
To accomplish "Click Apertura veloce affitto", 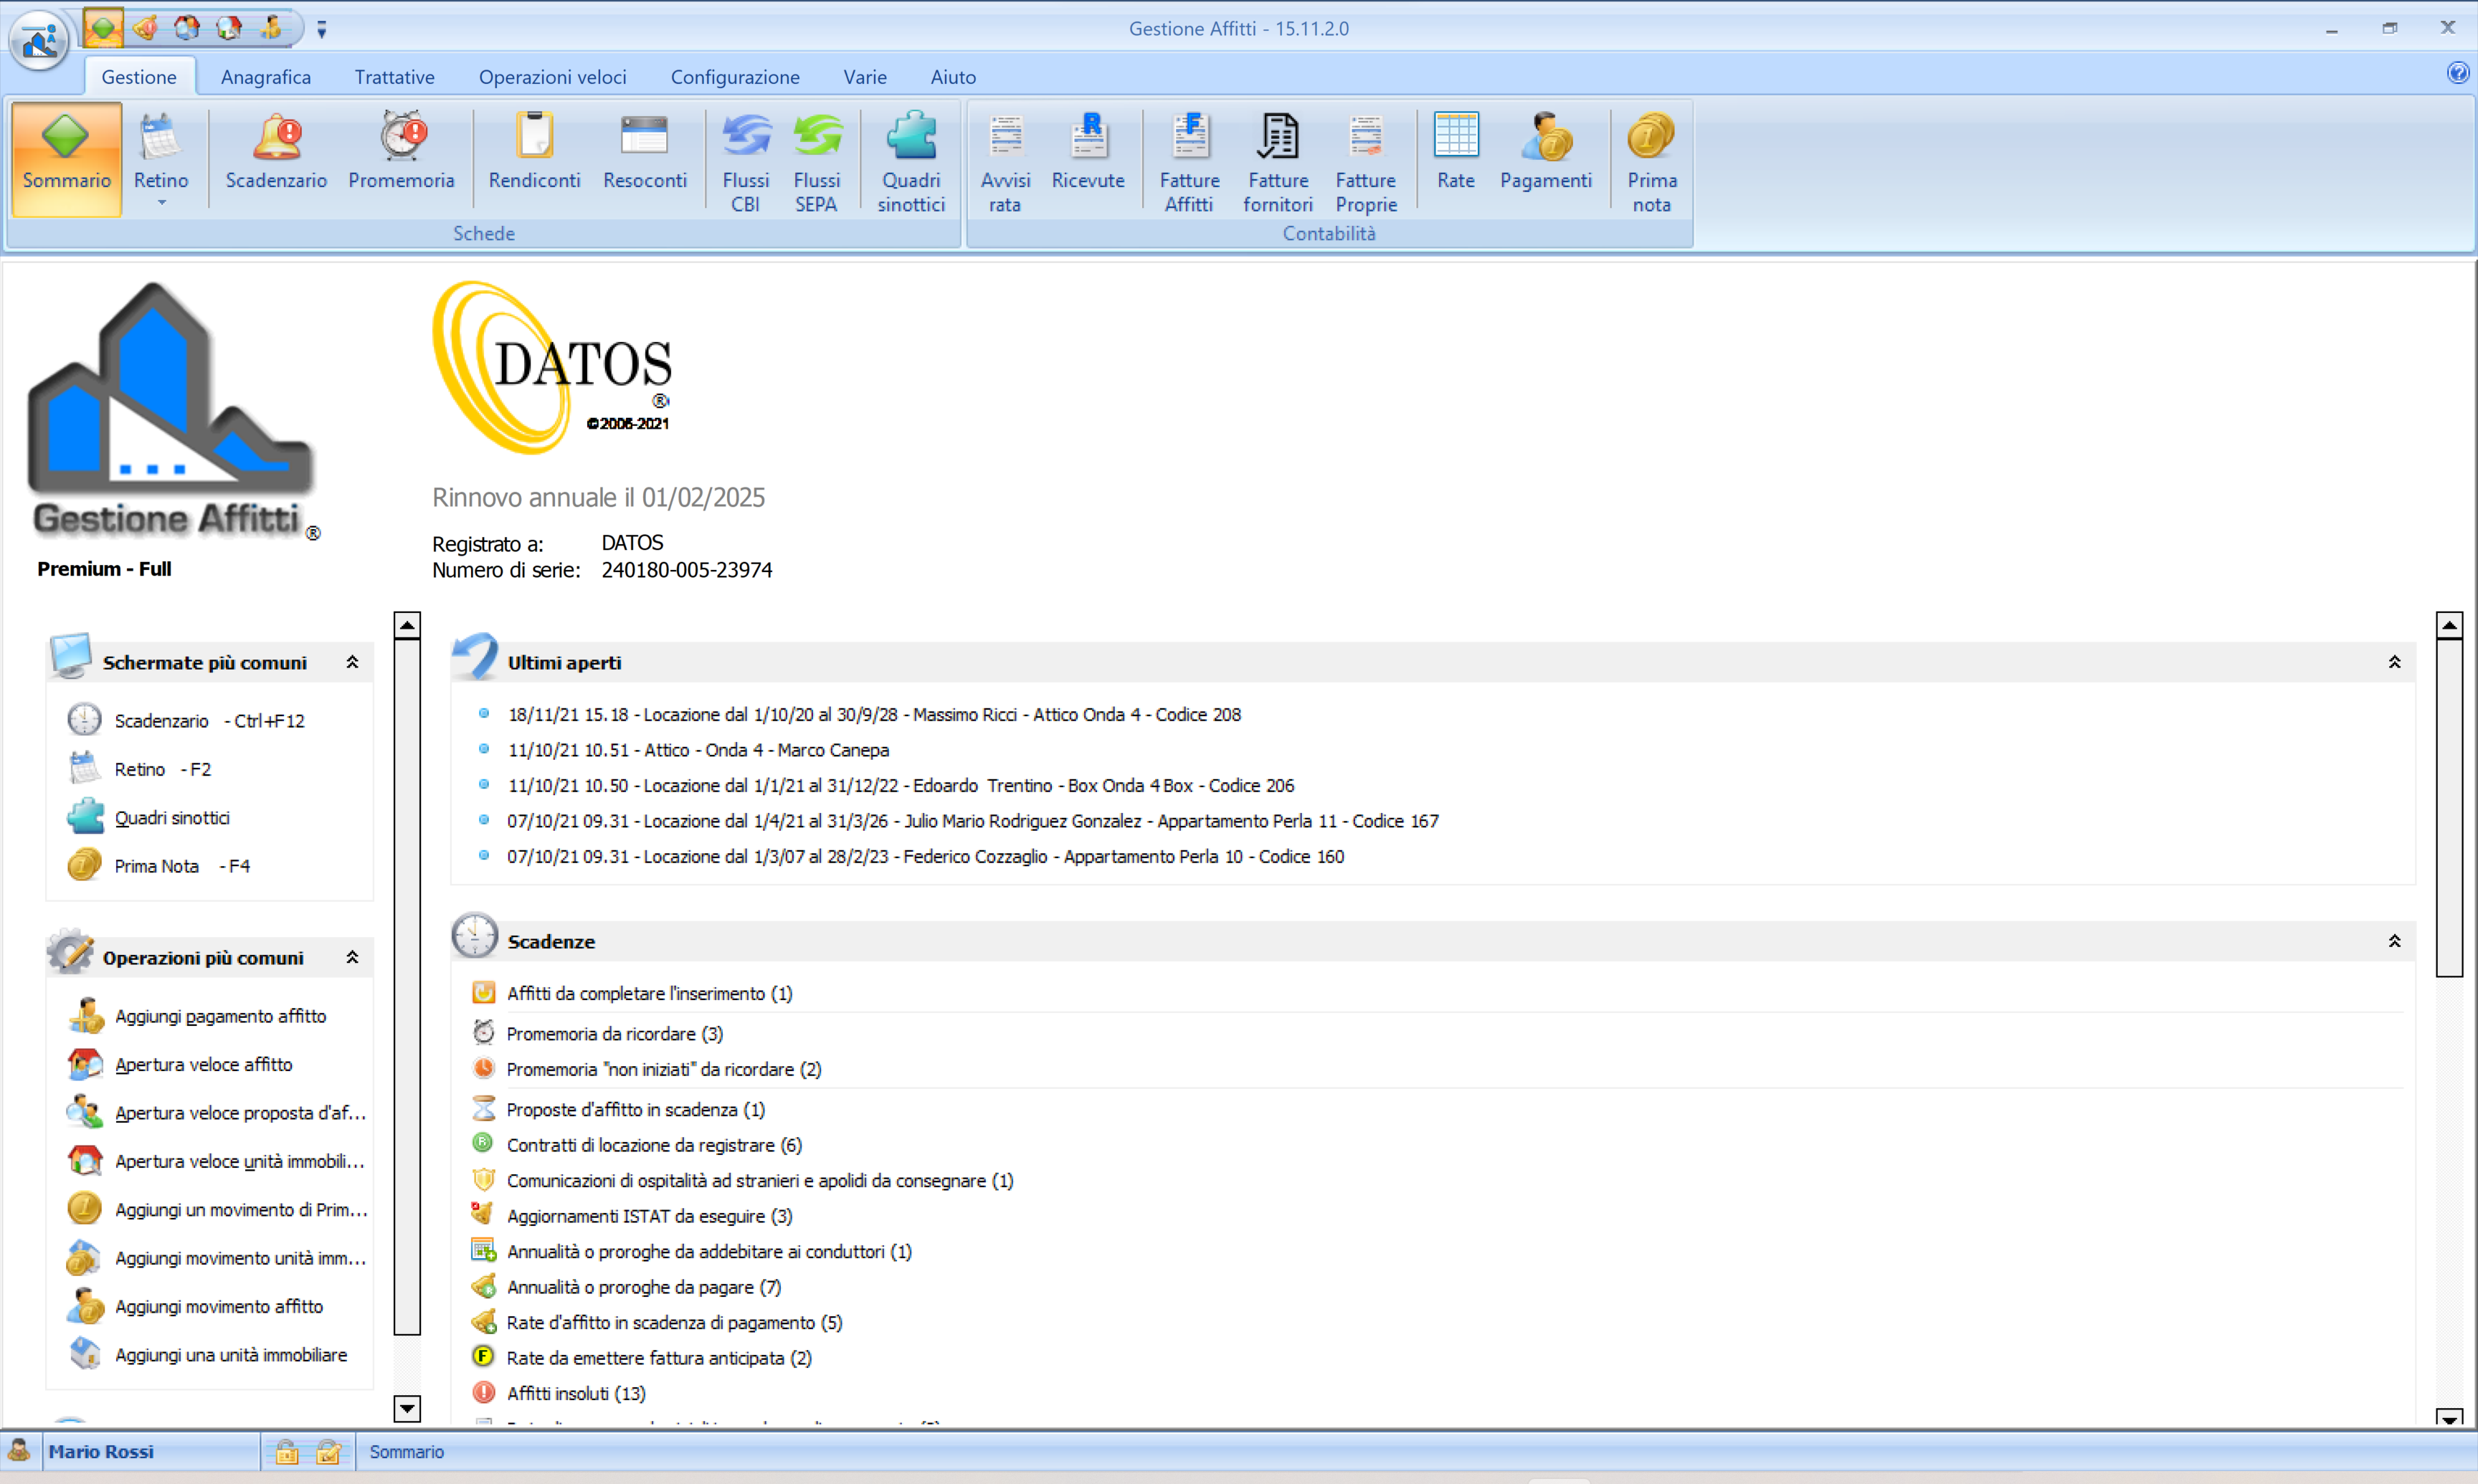I will coord(203,1064).
